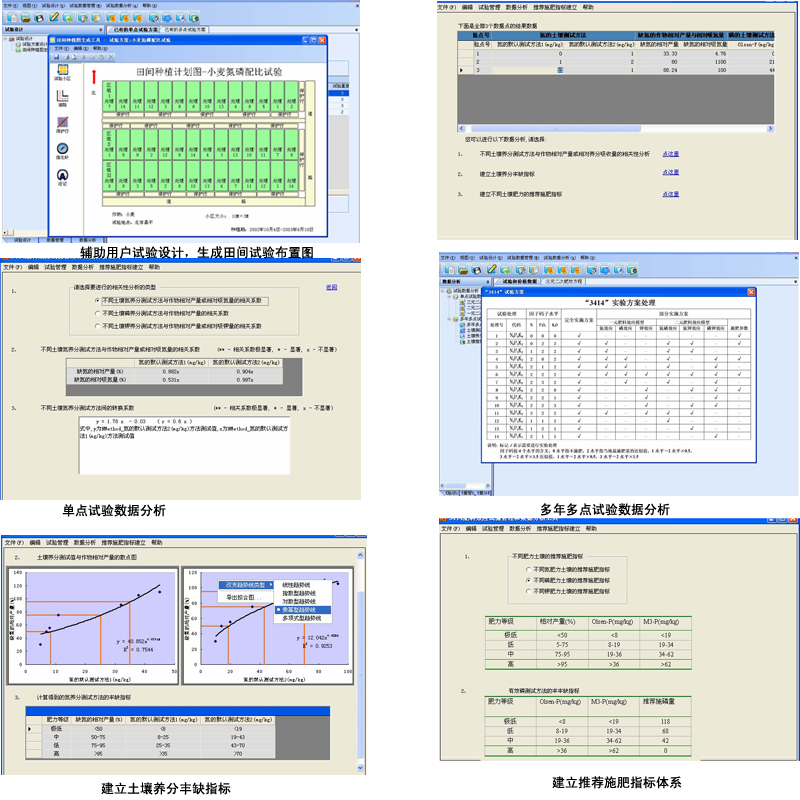Click left scatter chart for nitrogen method 1
Viewport: 800px width, 800px height.
pyautogui.click(x=93, y=626)
